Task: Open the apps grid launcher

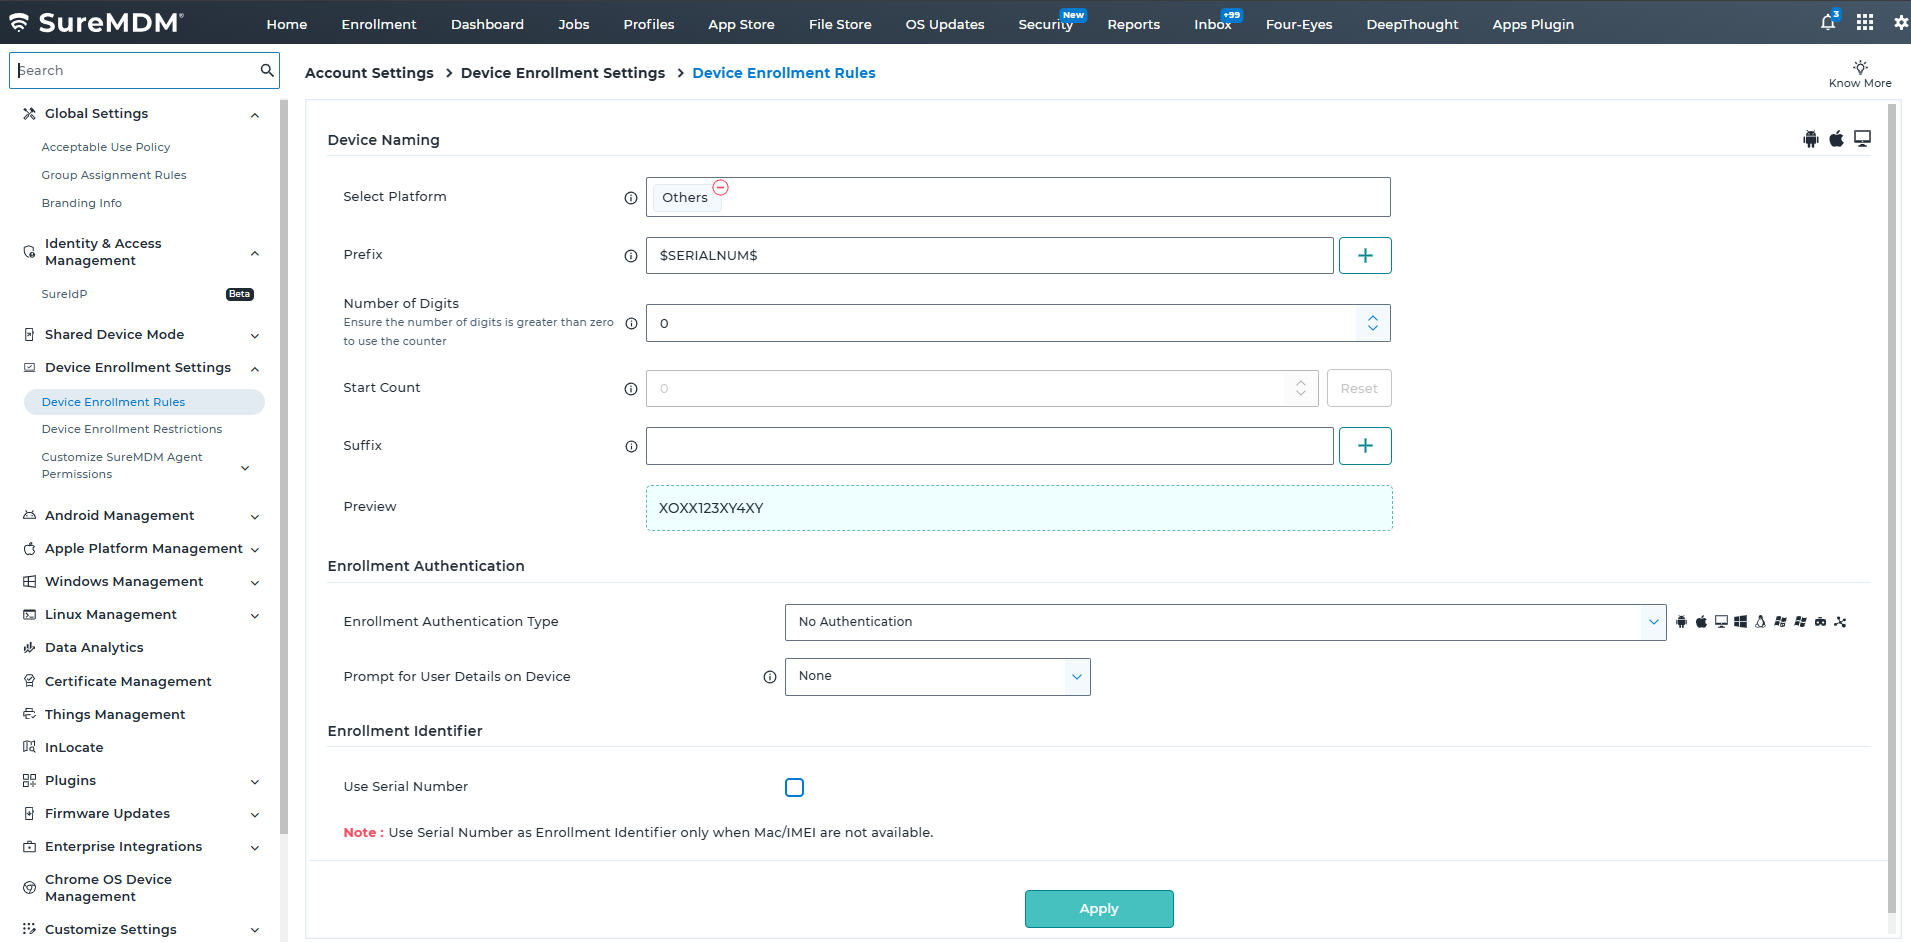Action: click(1865, 23)
